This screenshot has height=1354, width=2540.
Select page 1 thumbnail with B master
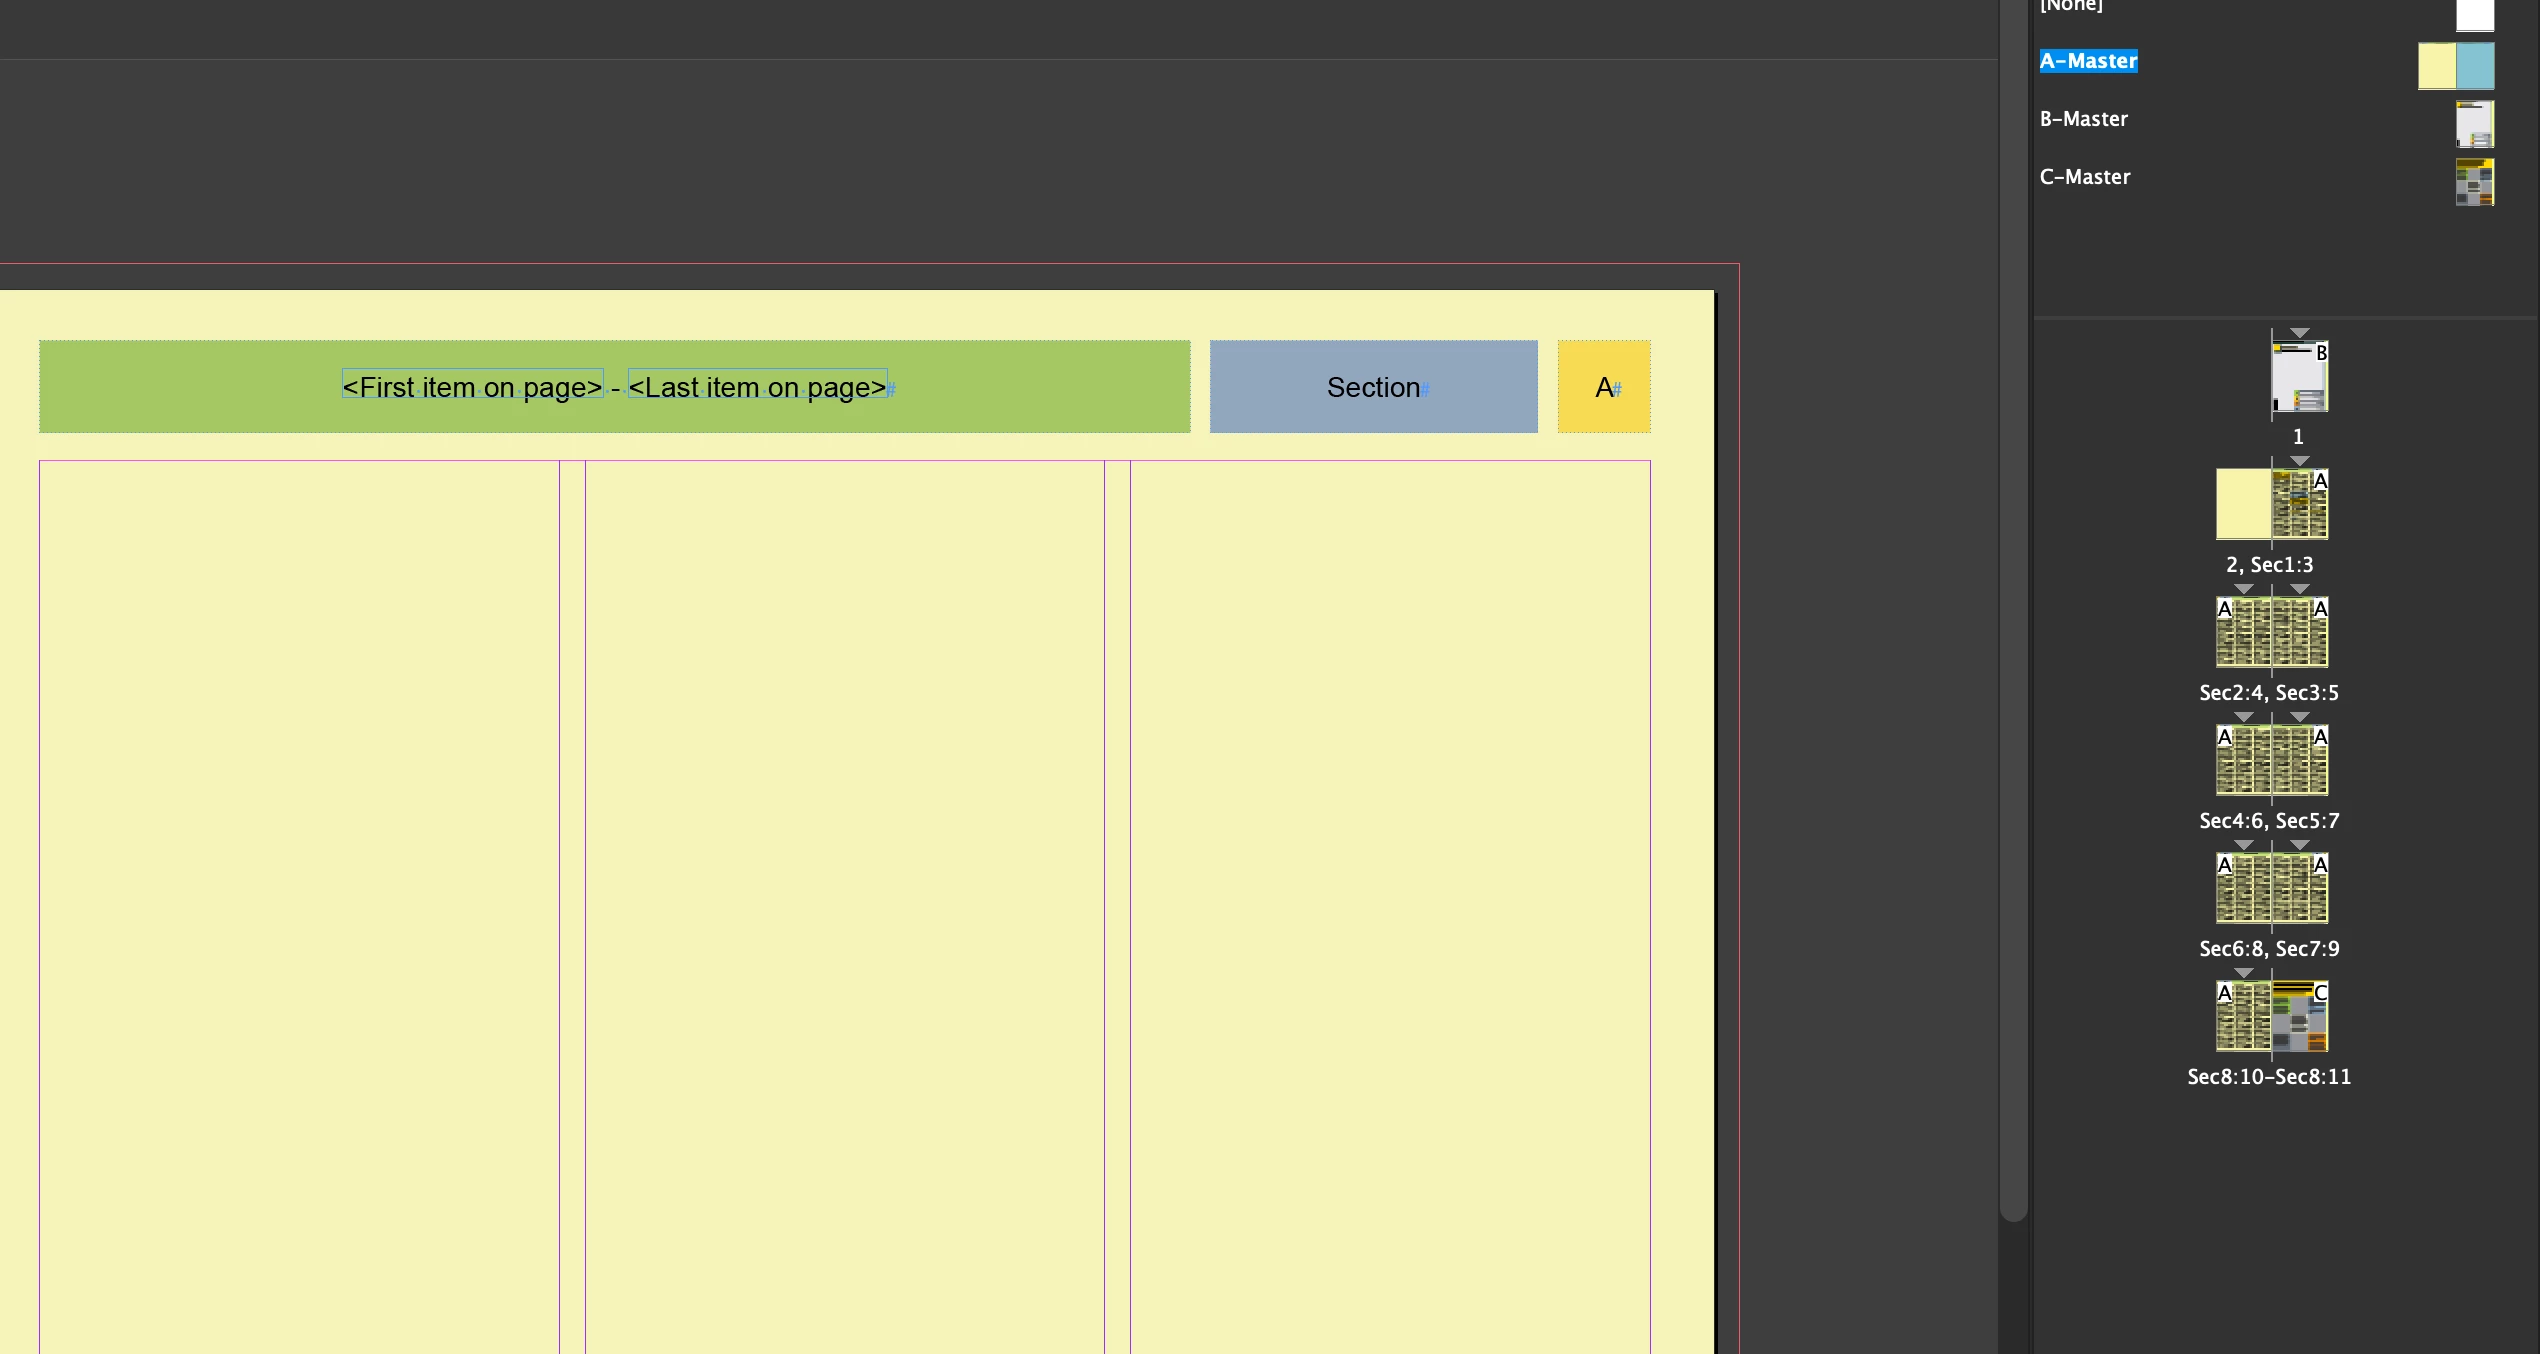pyautogui.click(x=2299, y=377)
